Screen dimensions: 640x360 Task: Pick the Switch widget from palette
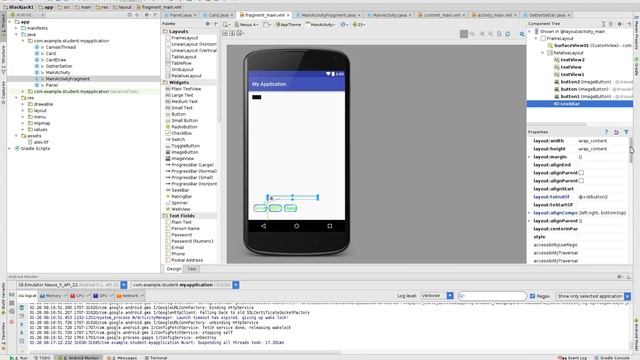click(178, 140)
